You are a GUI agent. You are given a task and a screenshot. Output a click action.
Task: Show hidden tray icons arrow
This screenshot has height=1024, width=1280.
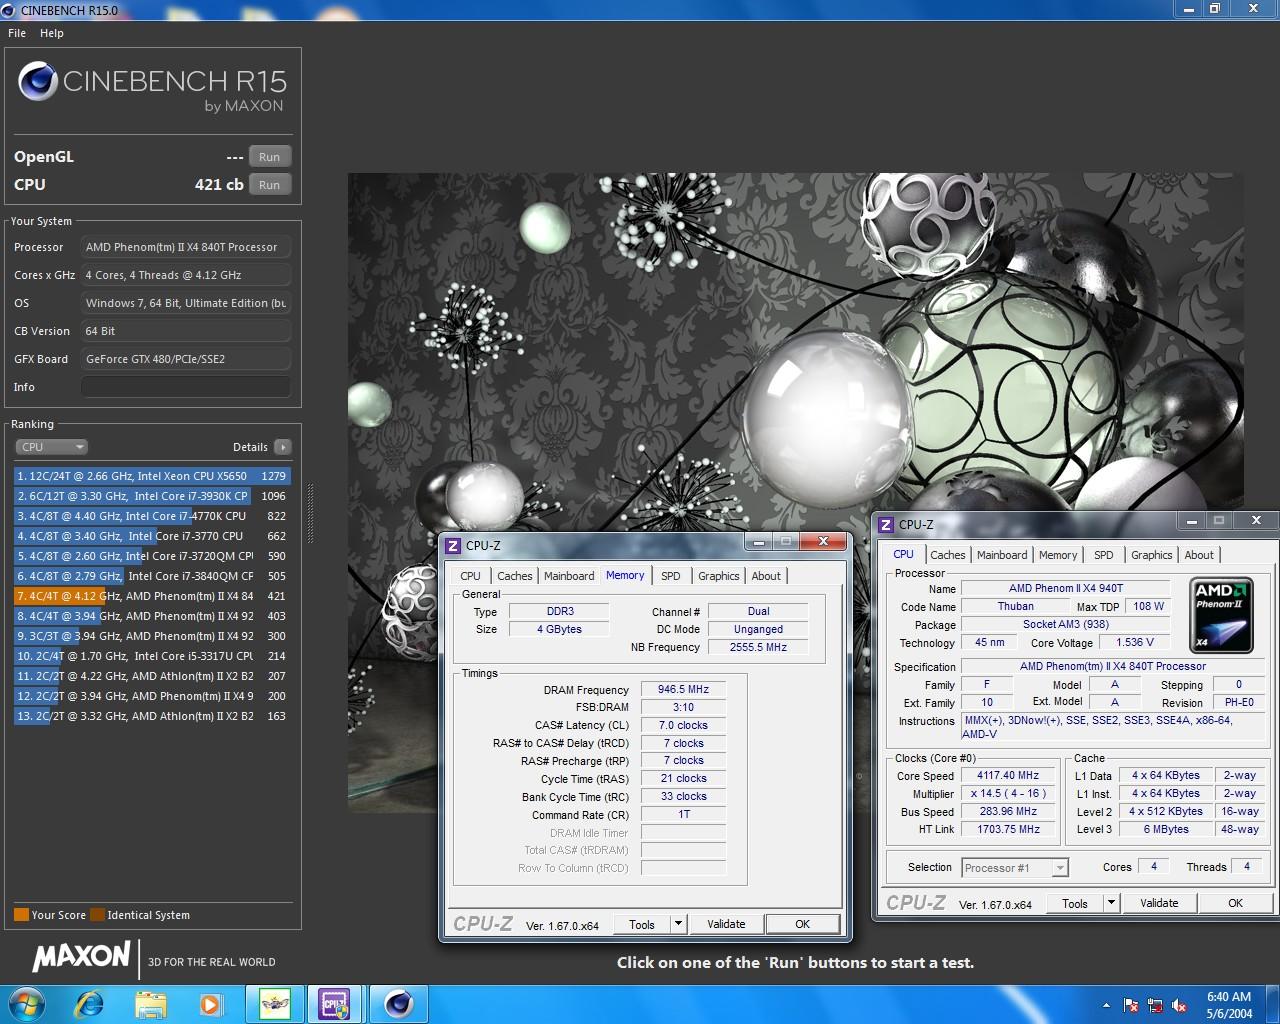1105,1005
